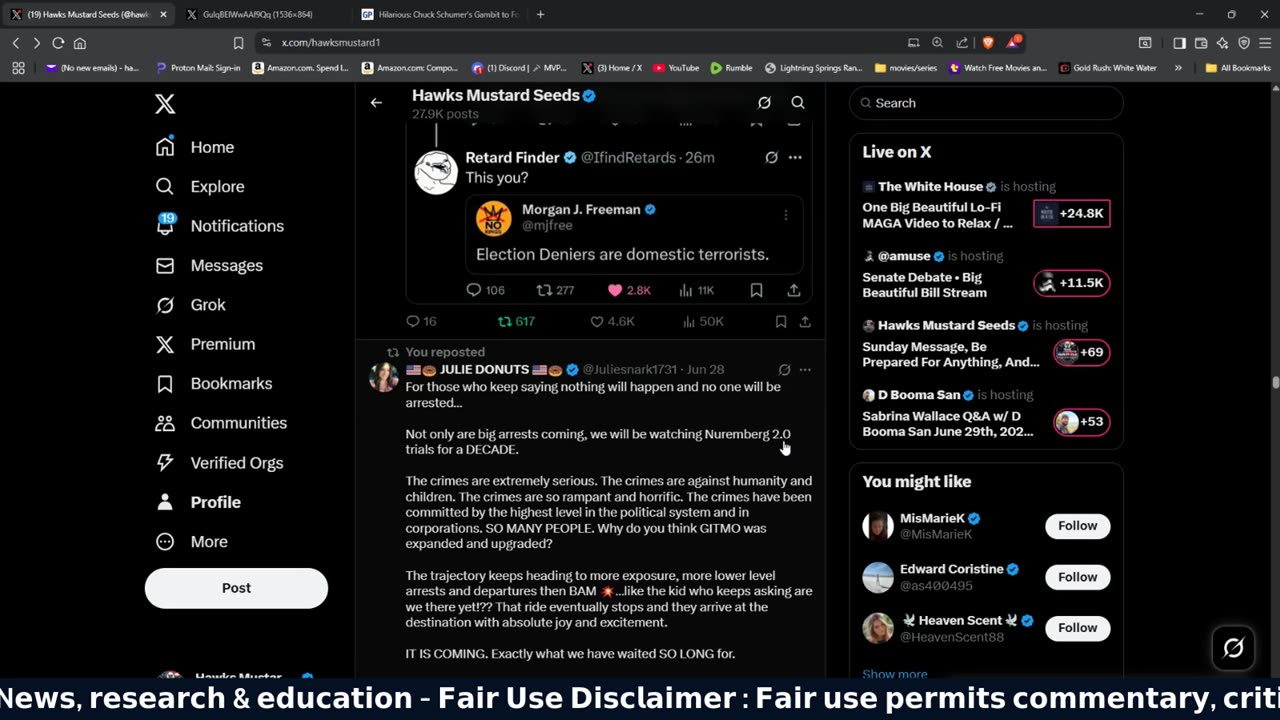Image resolution: width=1280 pixels, height=720 pixels.
Task: Switch to the Chuck Schumer's Gambit tab
Action: click(x=440, y=14)
